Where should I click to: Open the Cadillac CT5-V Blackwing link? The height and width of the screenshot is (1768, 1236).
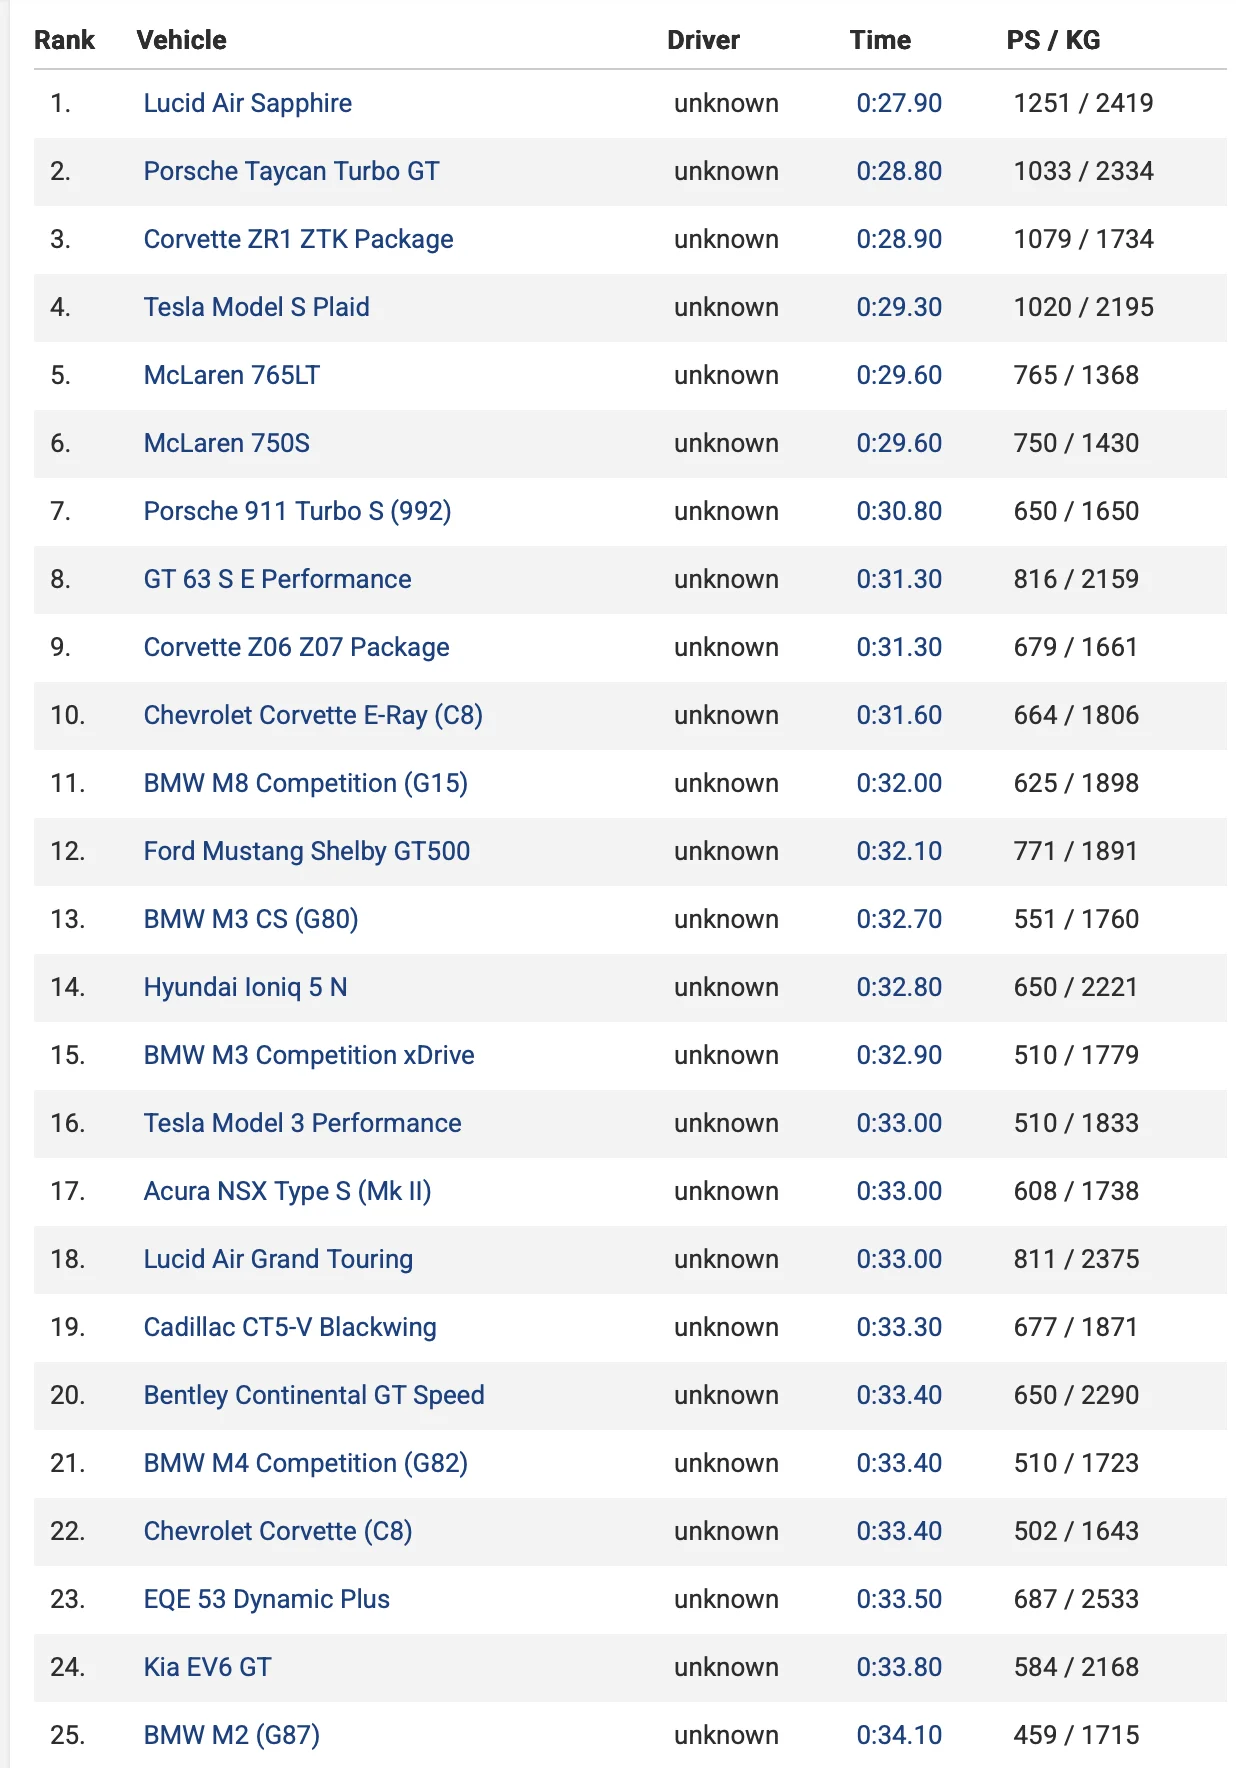pos(290,1327)
